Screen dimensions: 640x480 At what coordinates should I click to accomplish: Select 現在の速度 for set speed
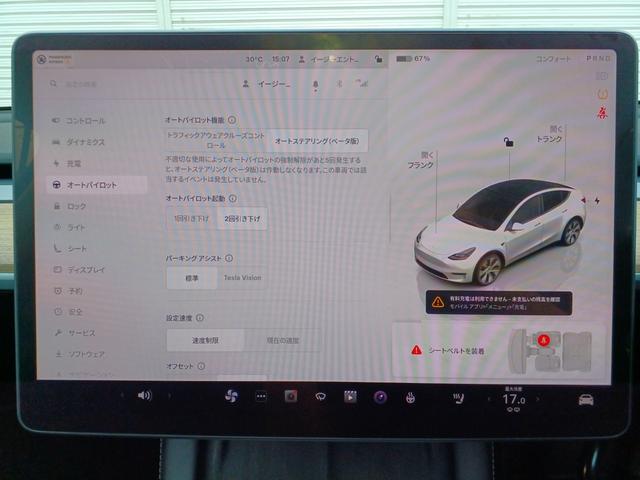pos(283,341)
